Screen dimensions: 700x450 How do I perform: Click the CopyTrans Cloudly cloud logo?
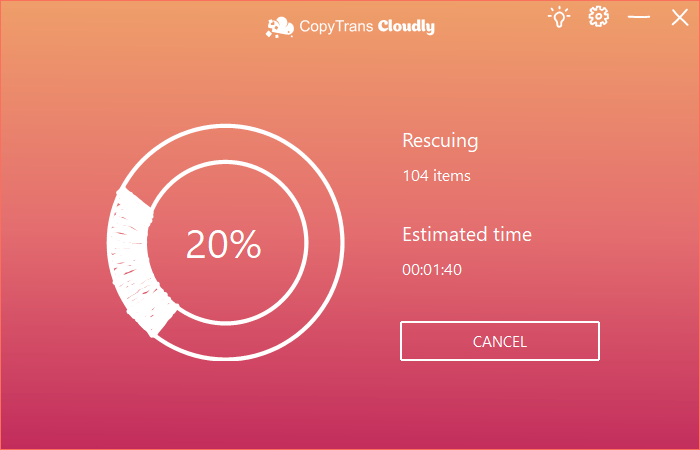pyautogui.click(x=279, y=27)
